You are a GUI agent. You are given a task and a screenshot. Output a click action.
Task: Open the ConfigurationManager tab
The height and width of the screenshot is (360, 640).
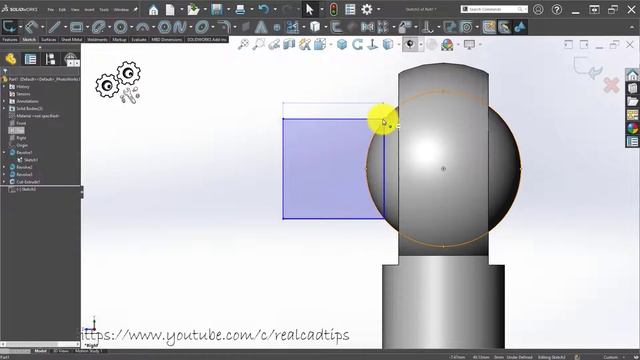[x=50, y=59]
